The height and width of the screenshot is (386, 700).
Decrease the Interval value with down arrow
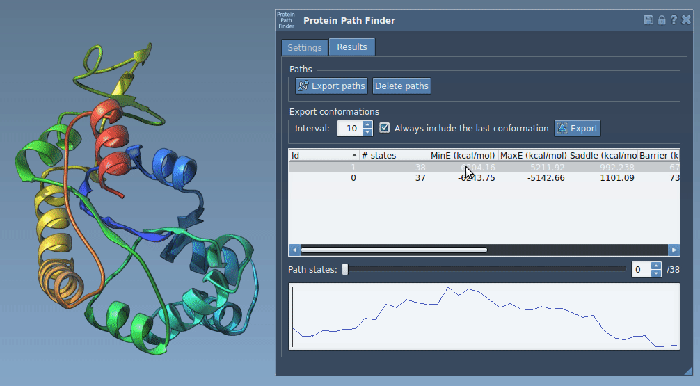(x=367, y=132)
